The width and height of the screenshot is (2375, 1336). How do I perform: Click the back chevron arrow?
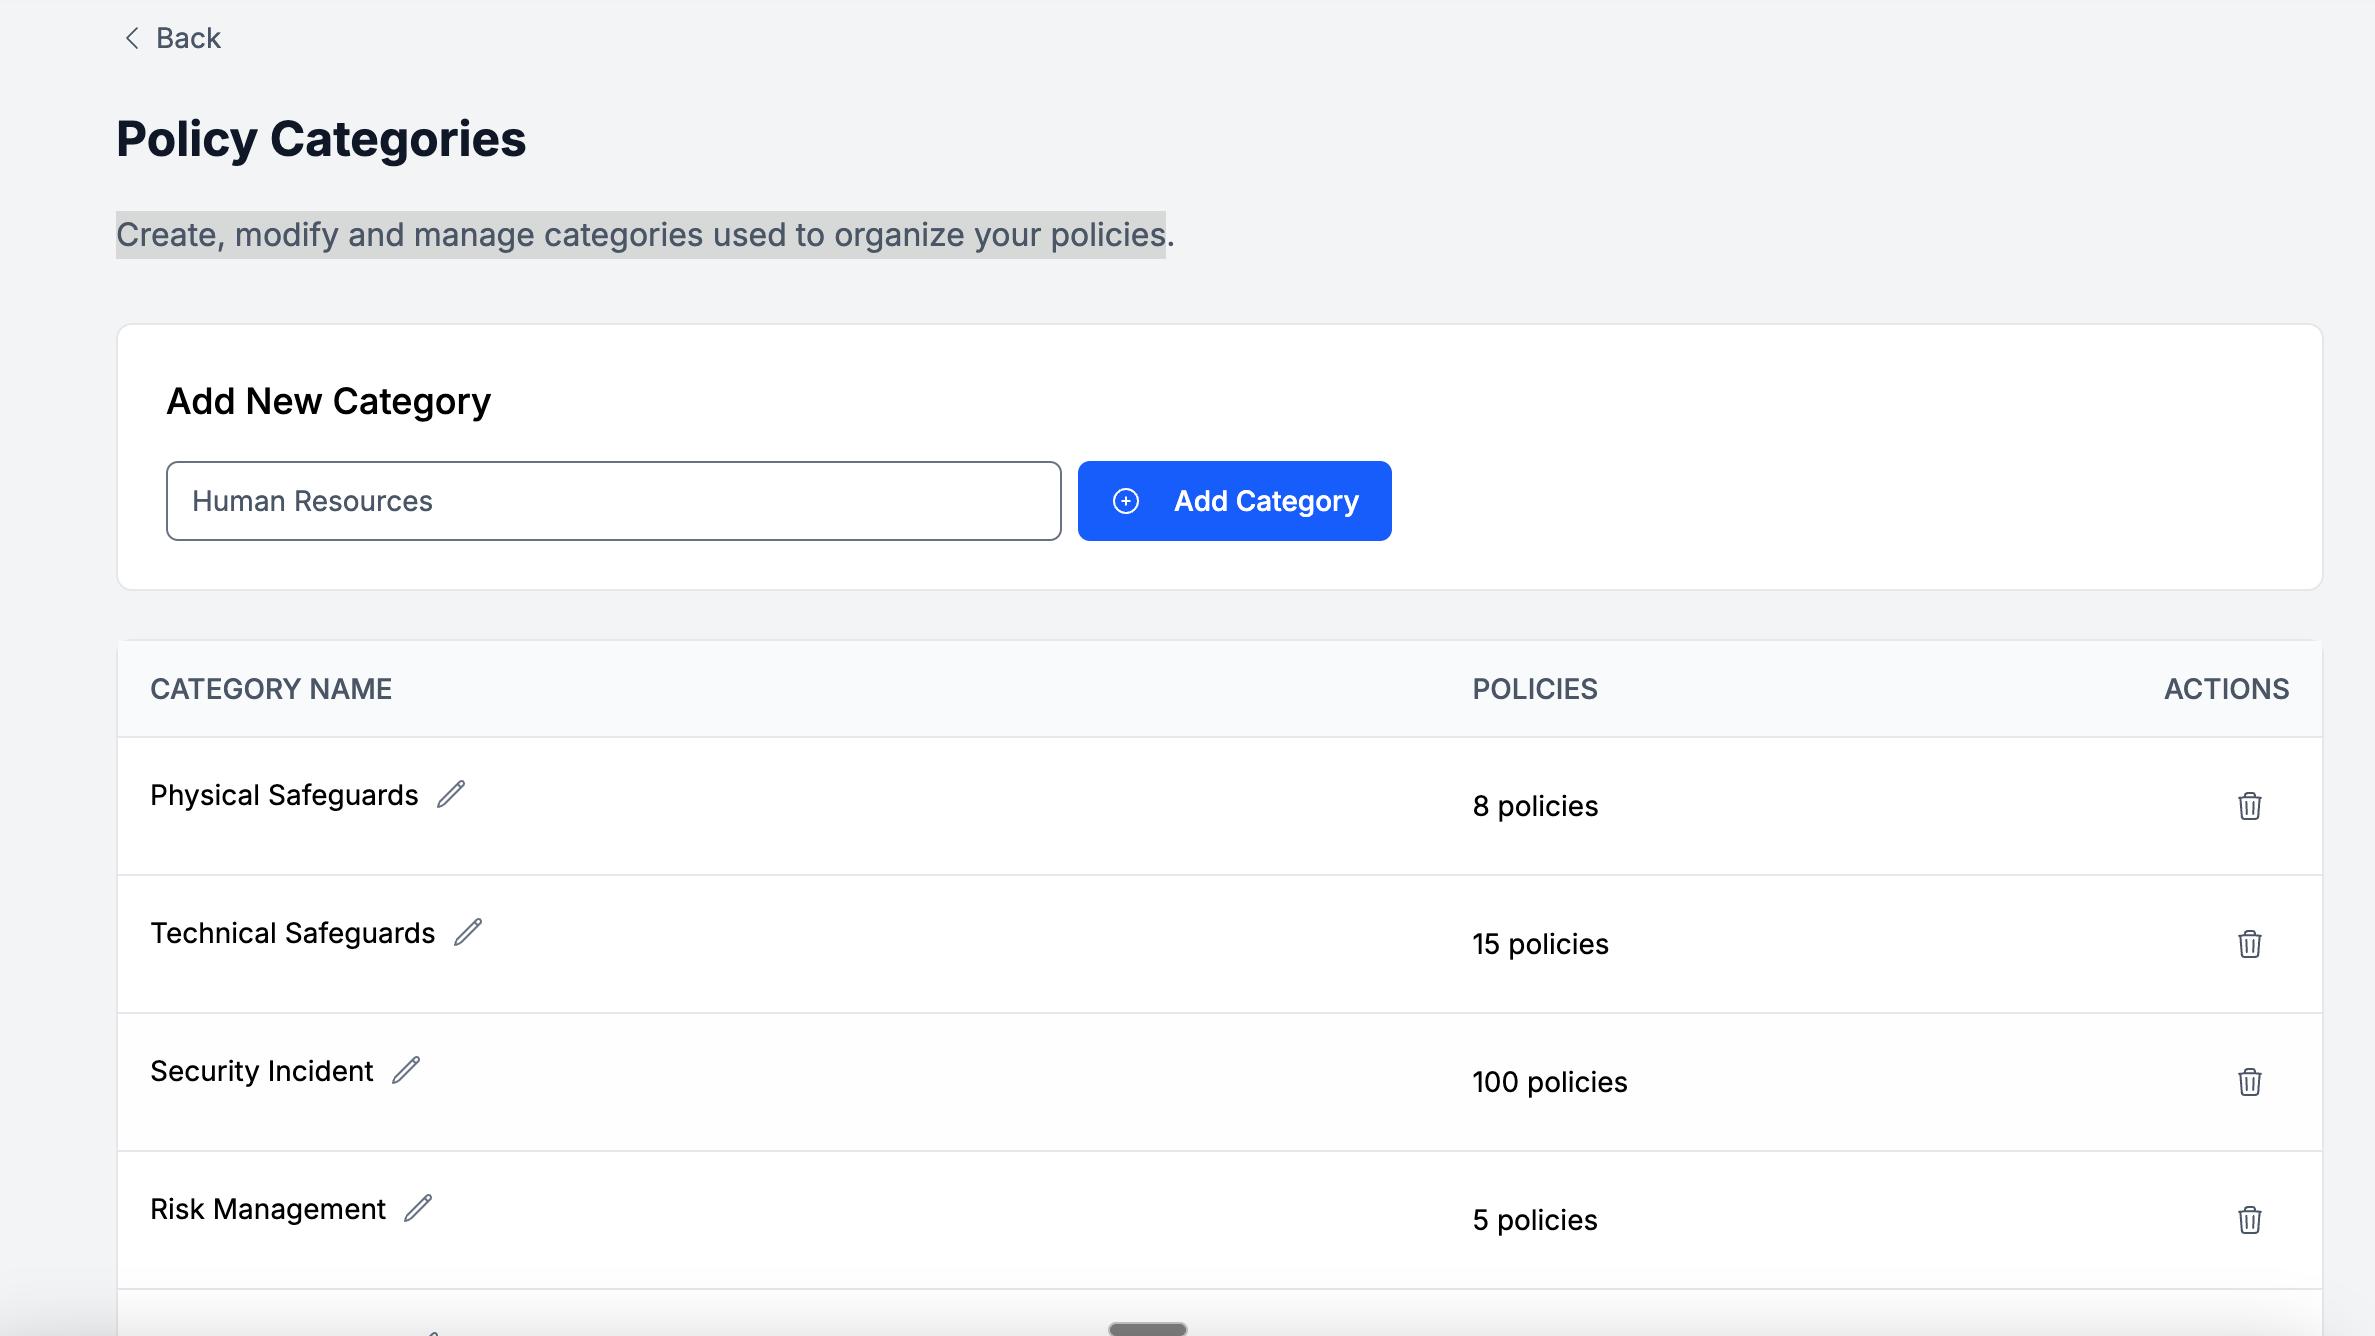132,38
